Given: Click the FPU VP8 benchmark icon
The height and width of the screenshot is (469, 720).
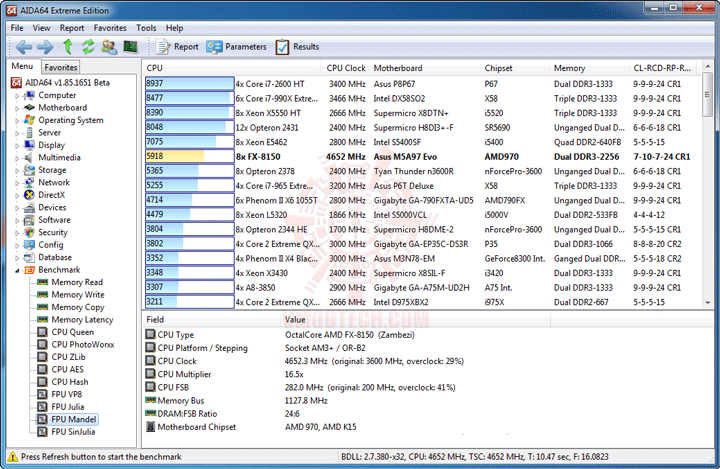Looking at the screenshot, I should click(42, 394).
